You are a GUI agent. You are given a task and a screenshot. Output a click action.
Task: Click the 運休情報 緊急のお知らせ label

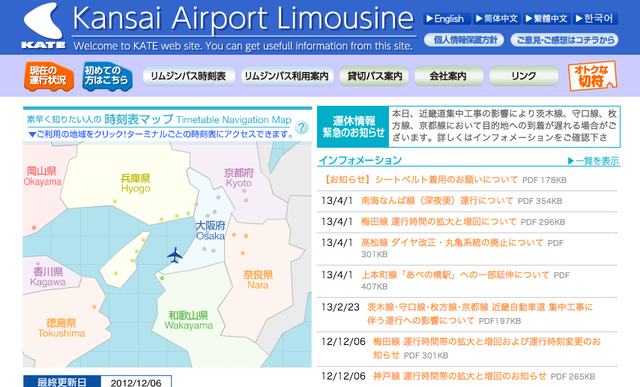coord(353,127)
